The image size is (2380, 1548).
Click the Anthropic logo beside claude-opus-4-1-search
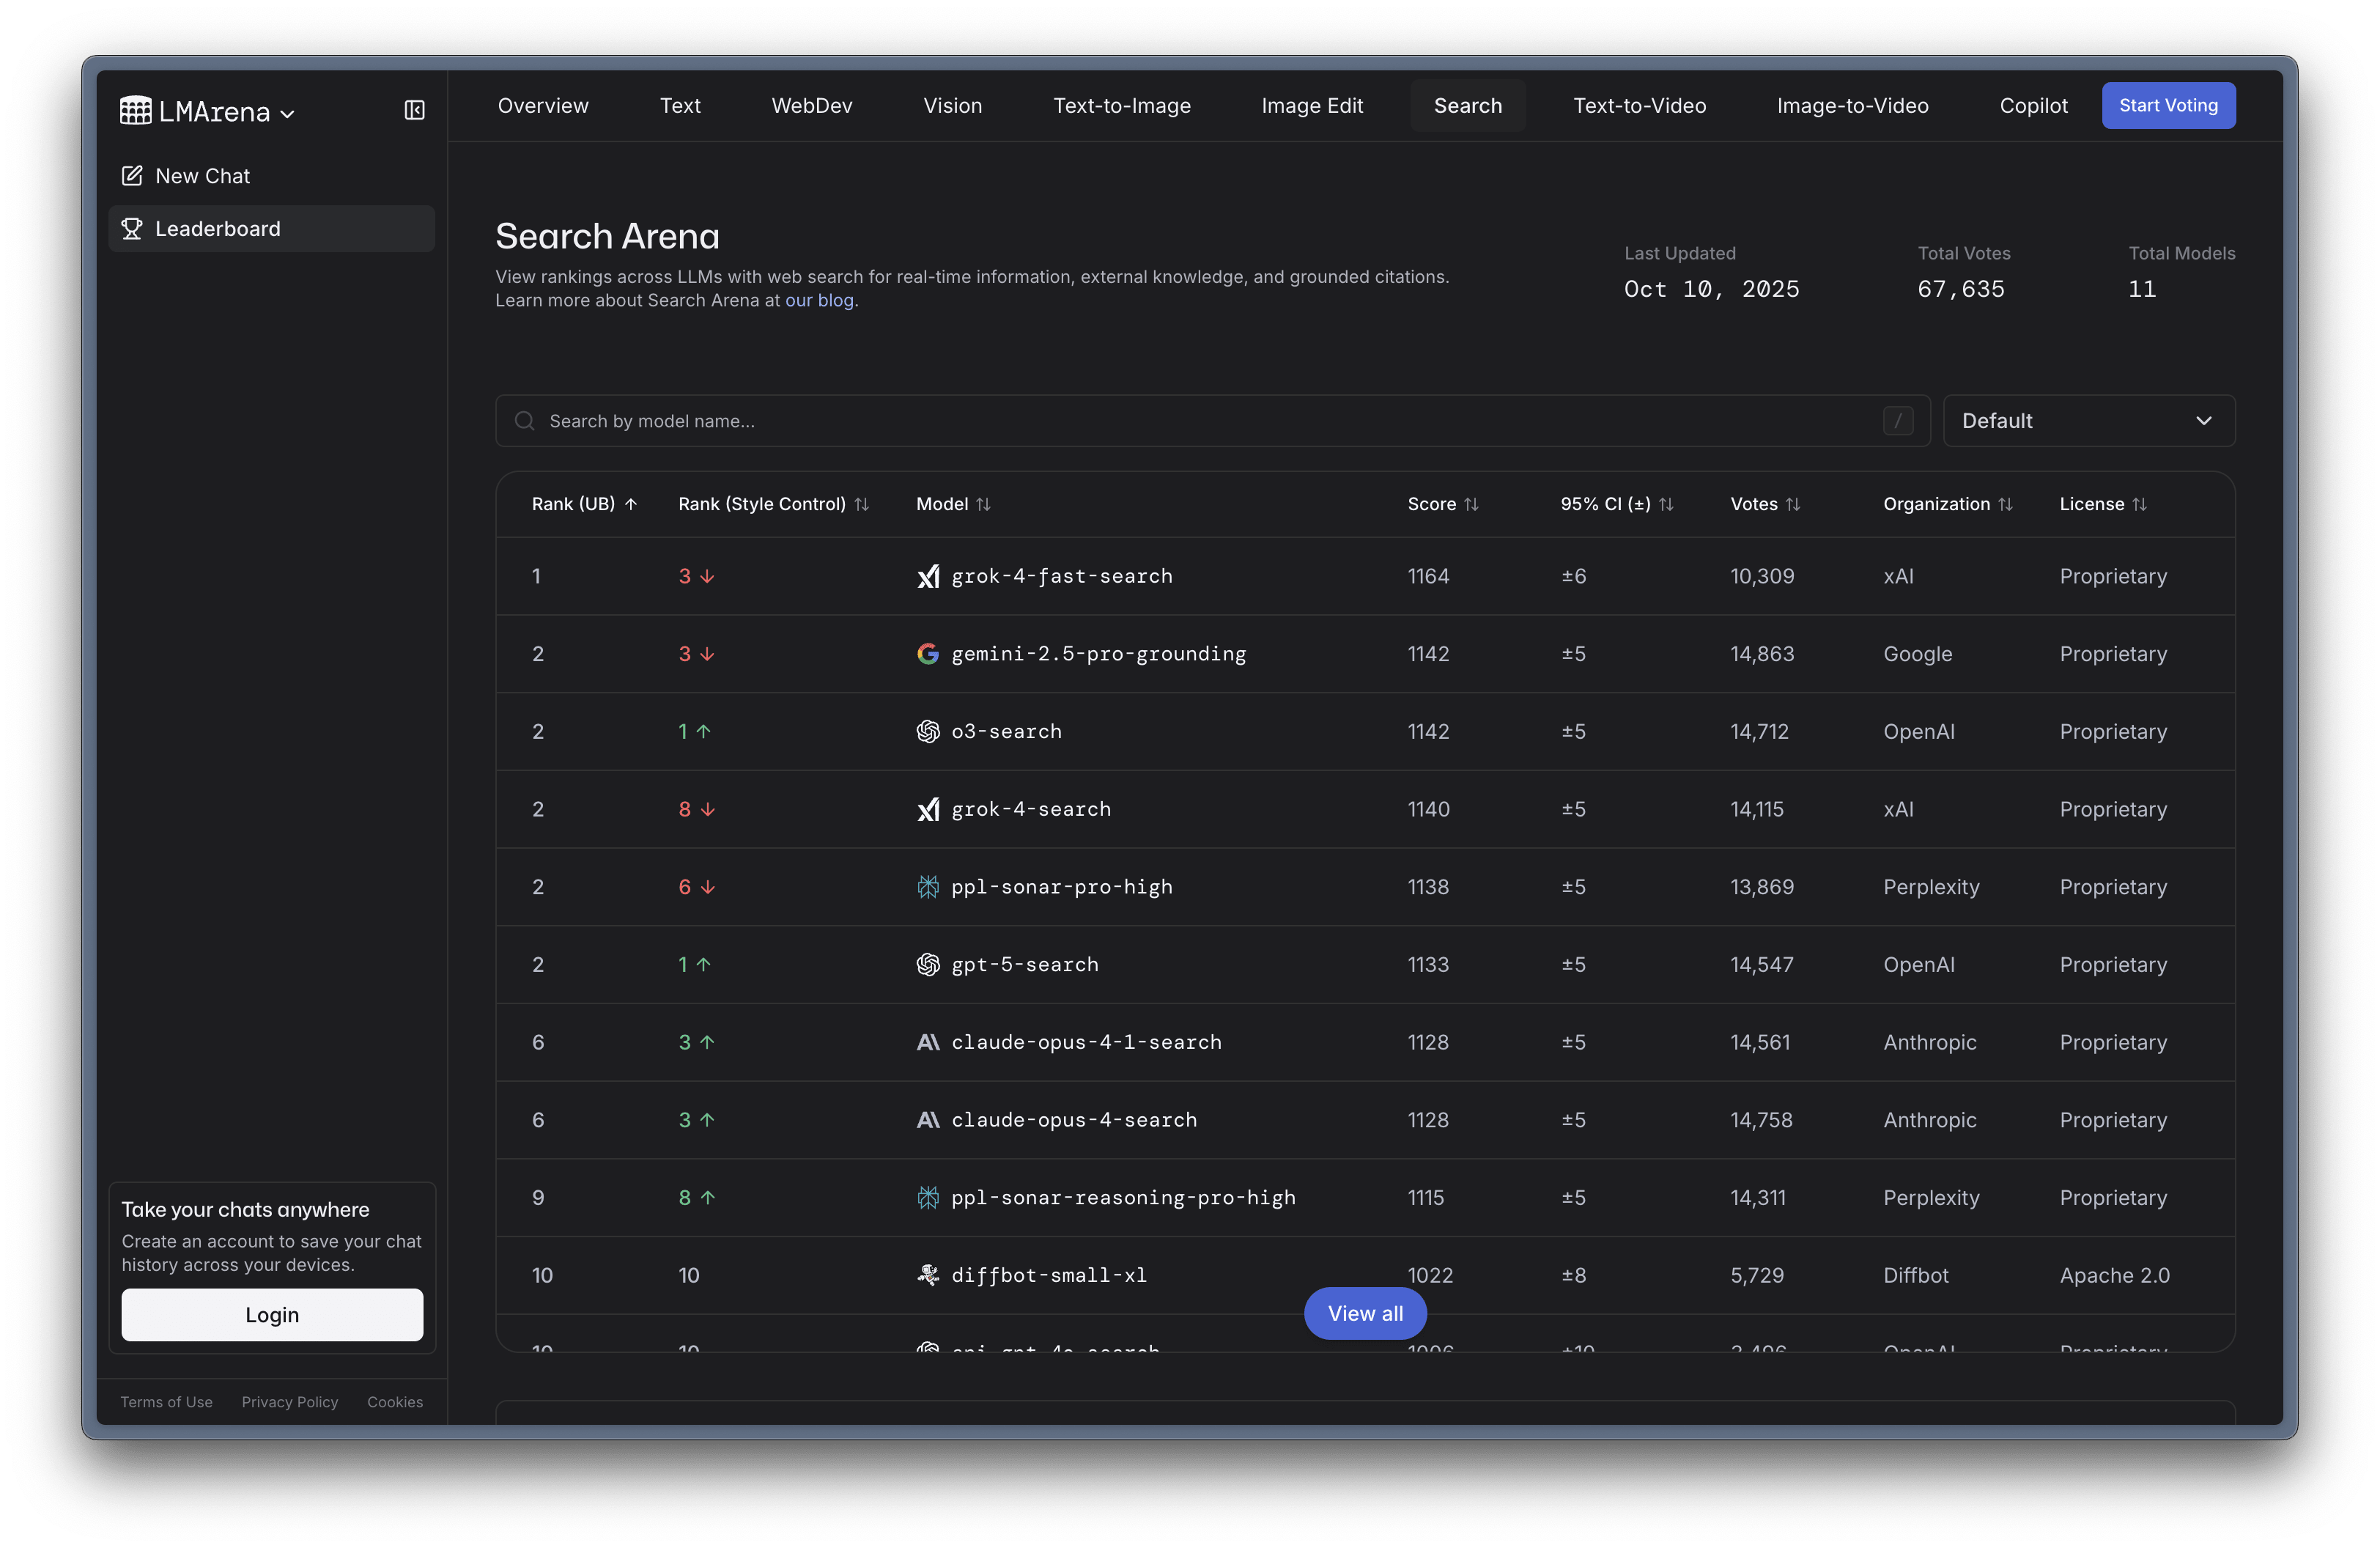(x=928, y=1042)
